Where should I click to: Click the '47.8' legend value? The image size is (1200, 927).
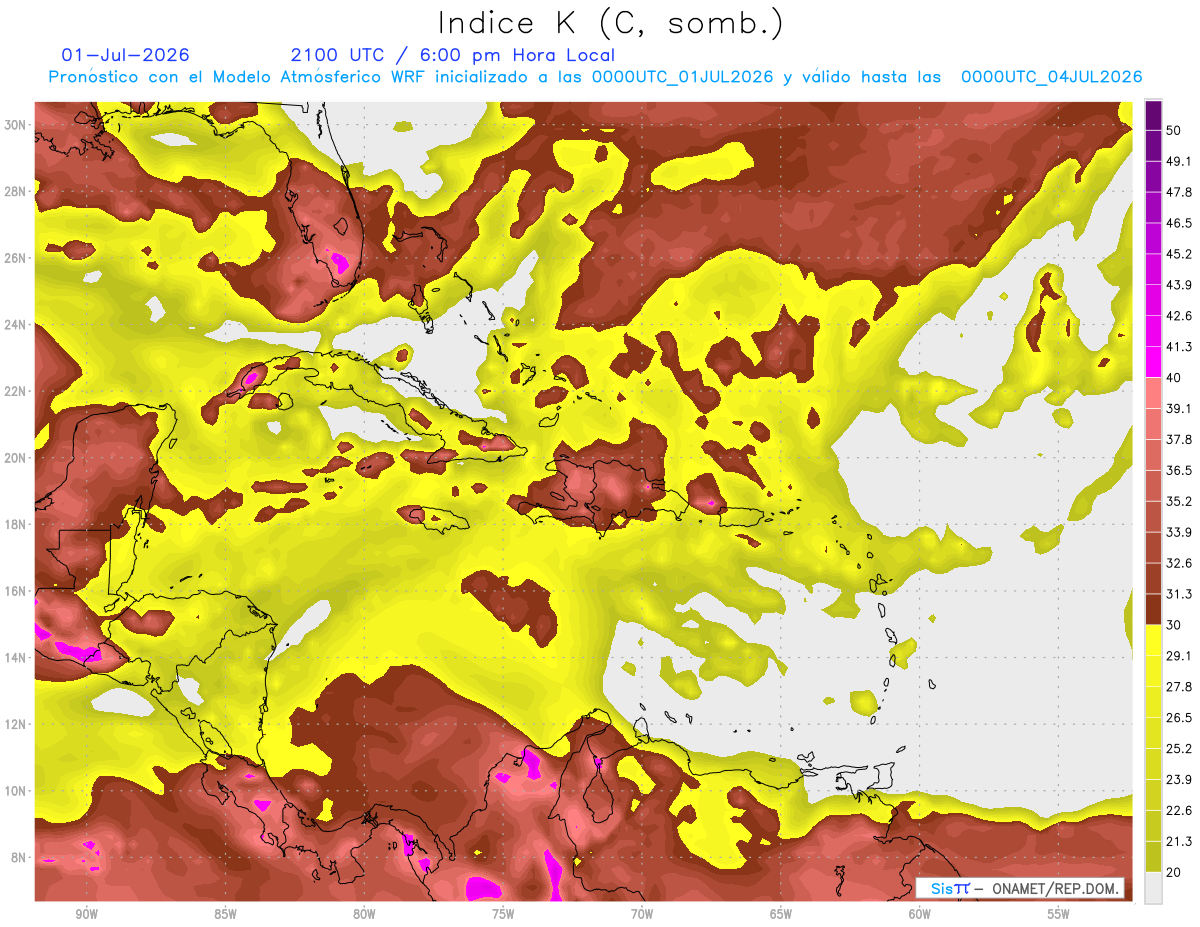pos(1178,192)
